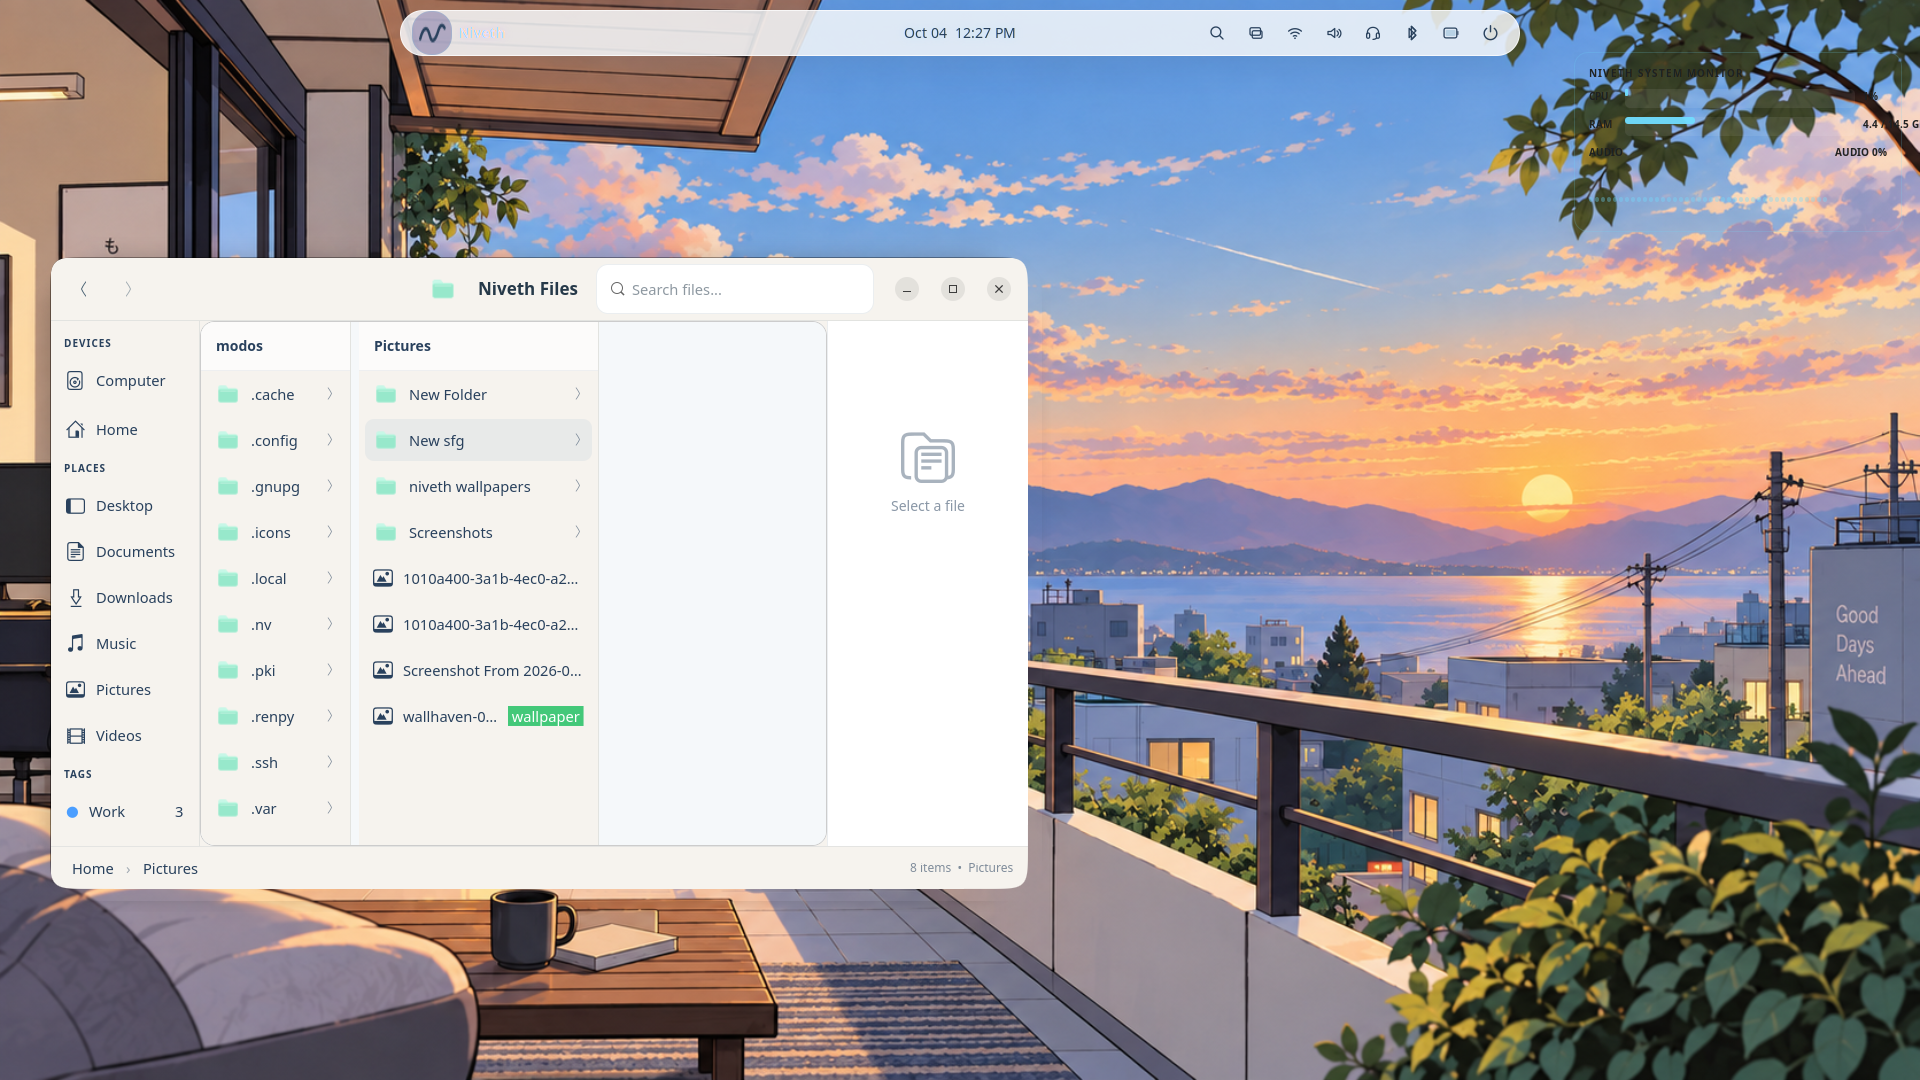Open Desktop in the Places sidebar
1920x1080 pixels.
click(125, 506)
